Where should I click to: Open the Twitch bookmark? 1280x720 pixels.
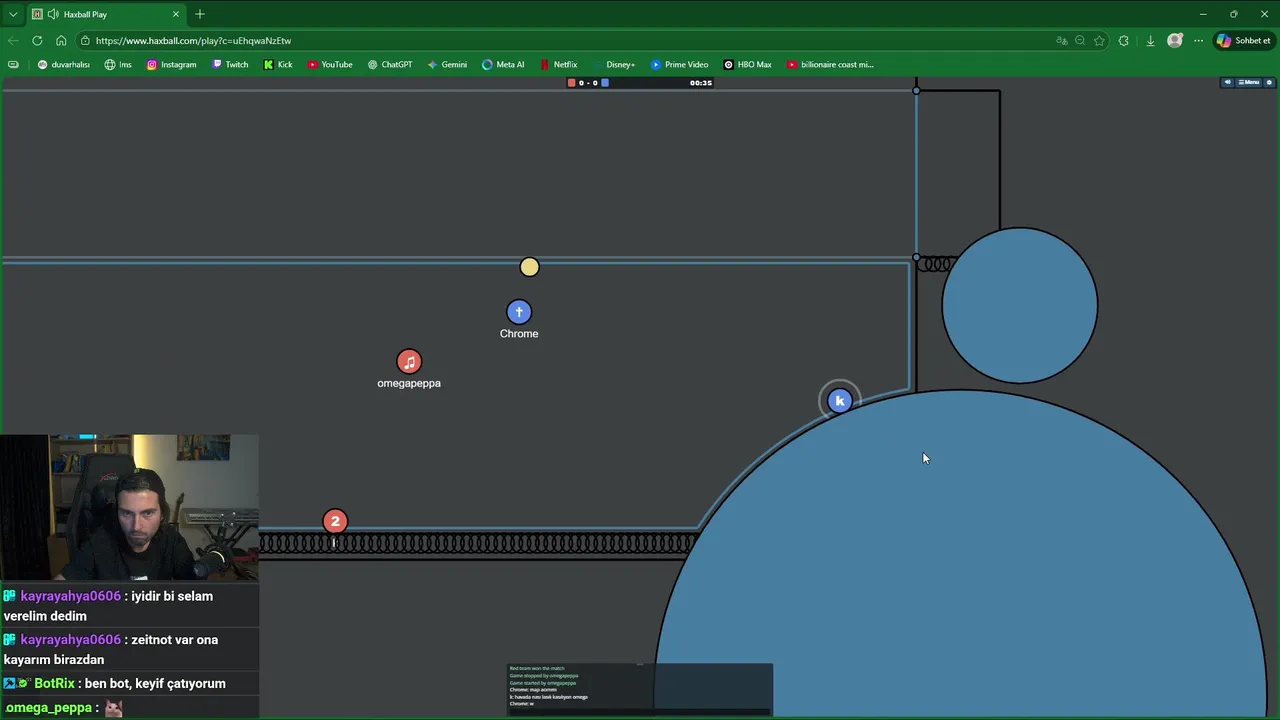(x=230, y=64)
